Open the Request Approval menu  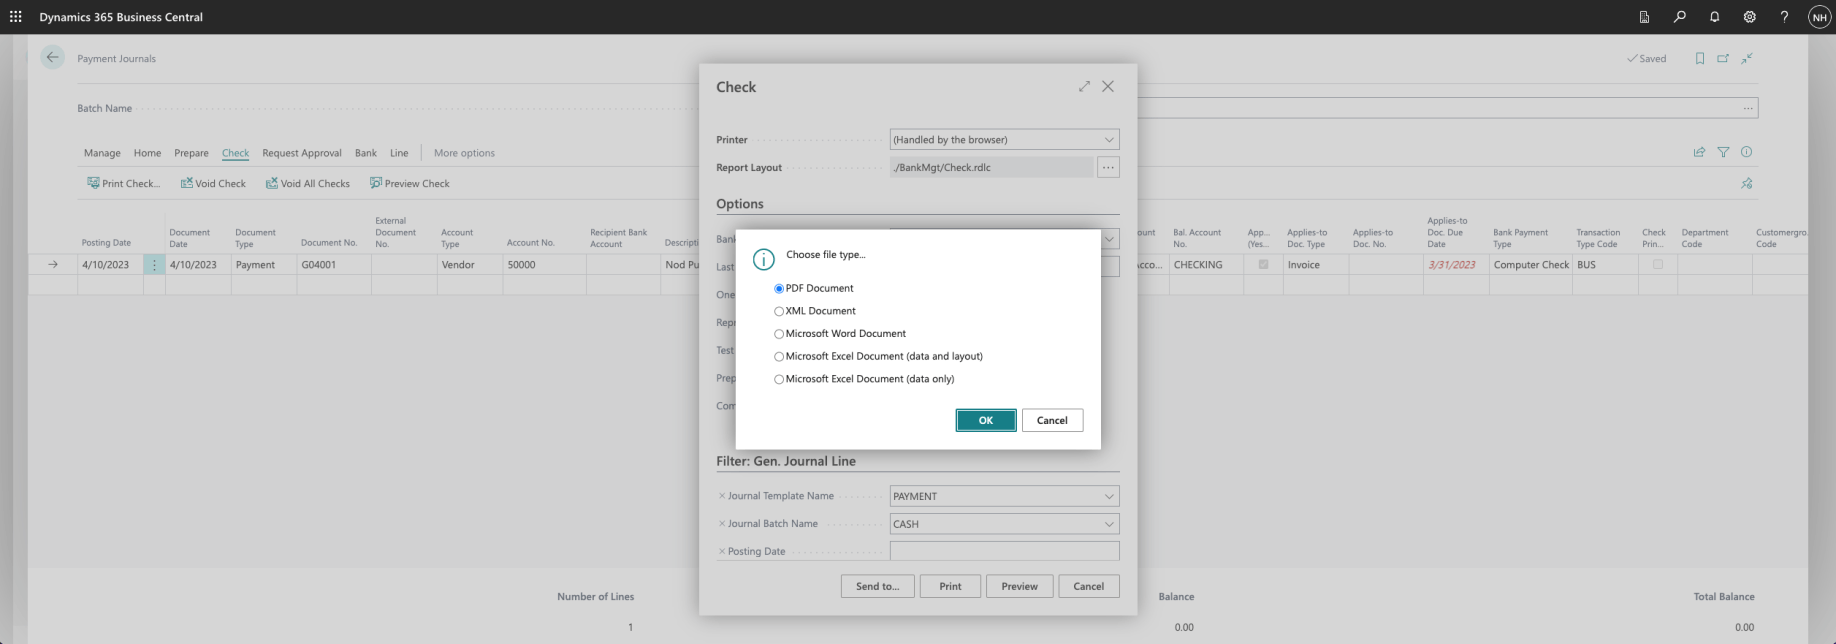[302, 153]
